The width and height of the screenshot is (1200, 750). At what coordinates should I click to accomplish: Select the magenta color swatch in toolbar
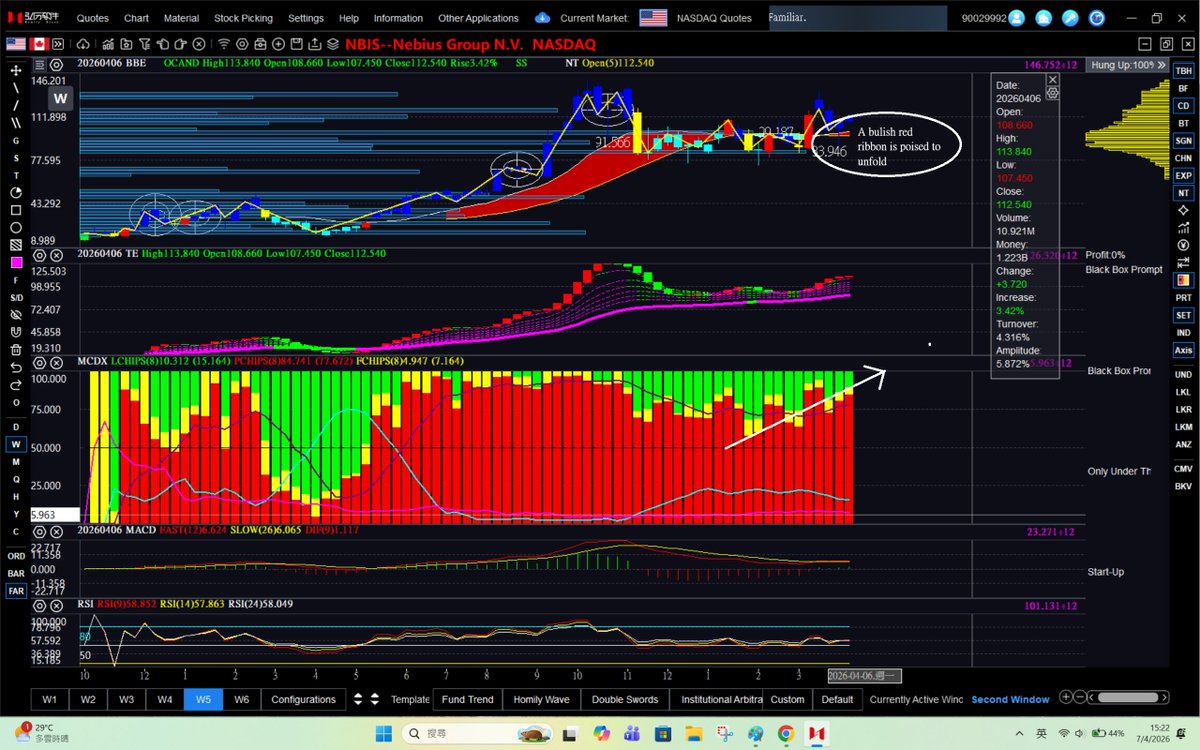(x=16, y=262)
